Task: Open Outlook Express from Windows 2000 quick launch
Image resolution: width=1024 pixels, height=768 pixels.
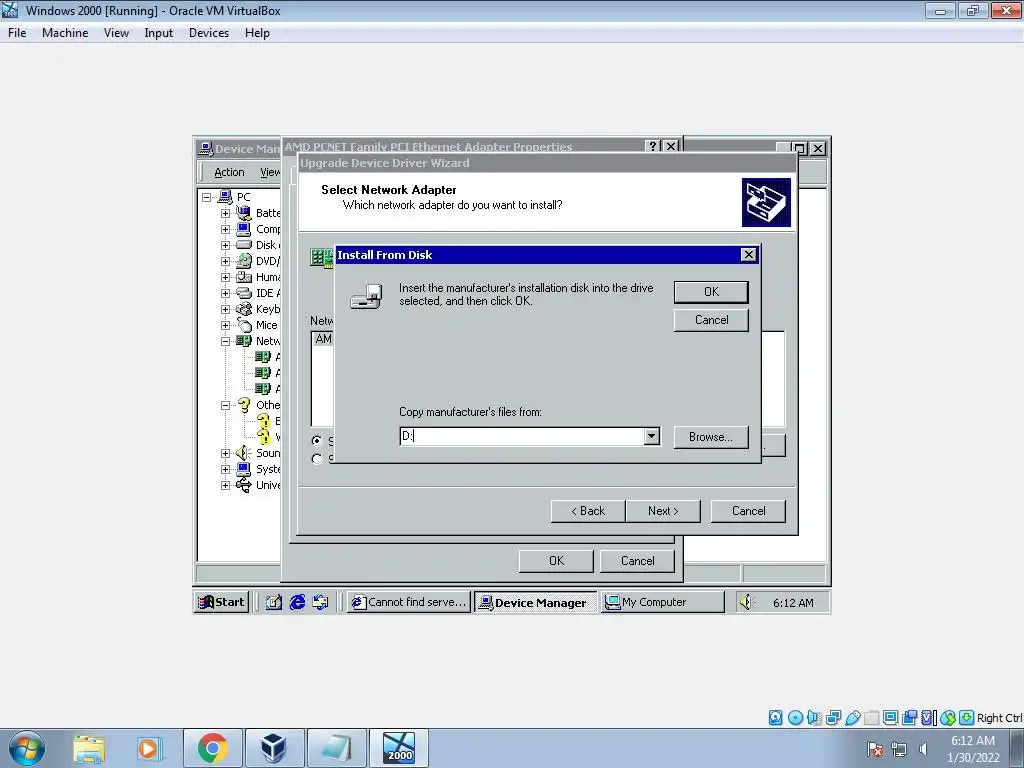Action: (320, 602)
